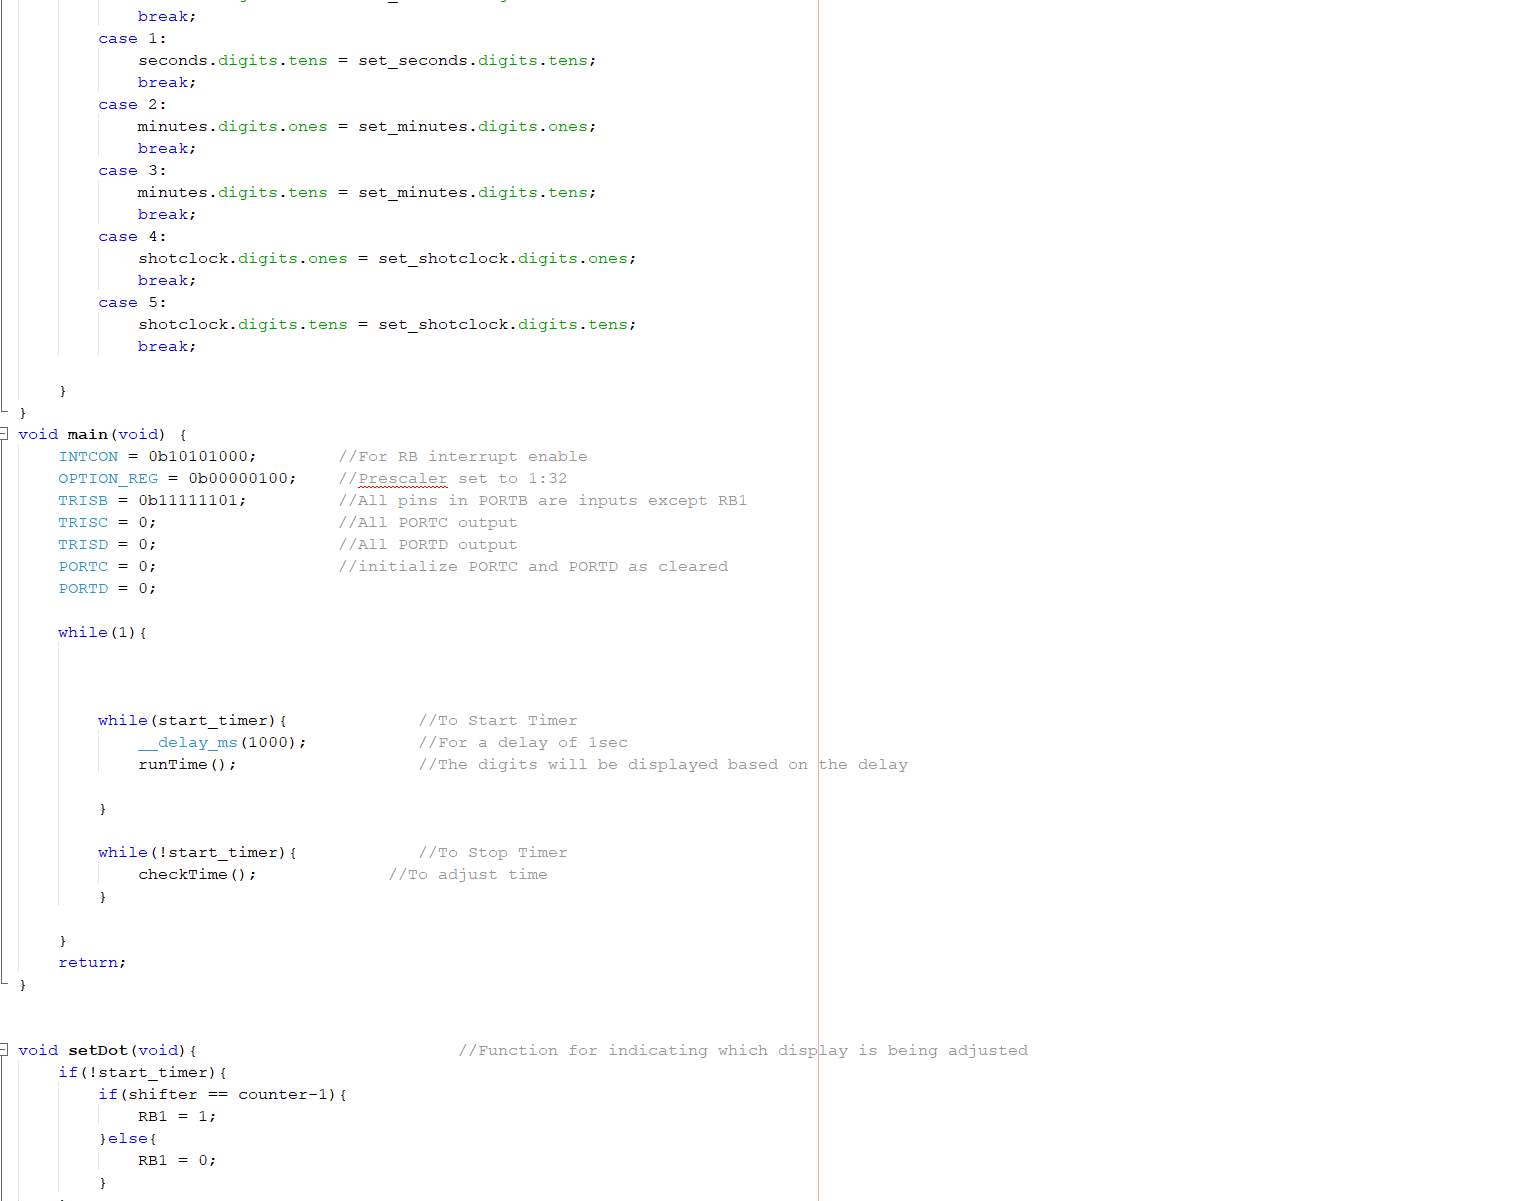This screenshot has width=1514, height=1201.
Task: Click the value 0b00000100
Action: click(x=237, y=479)
